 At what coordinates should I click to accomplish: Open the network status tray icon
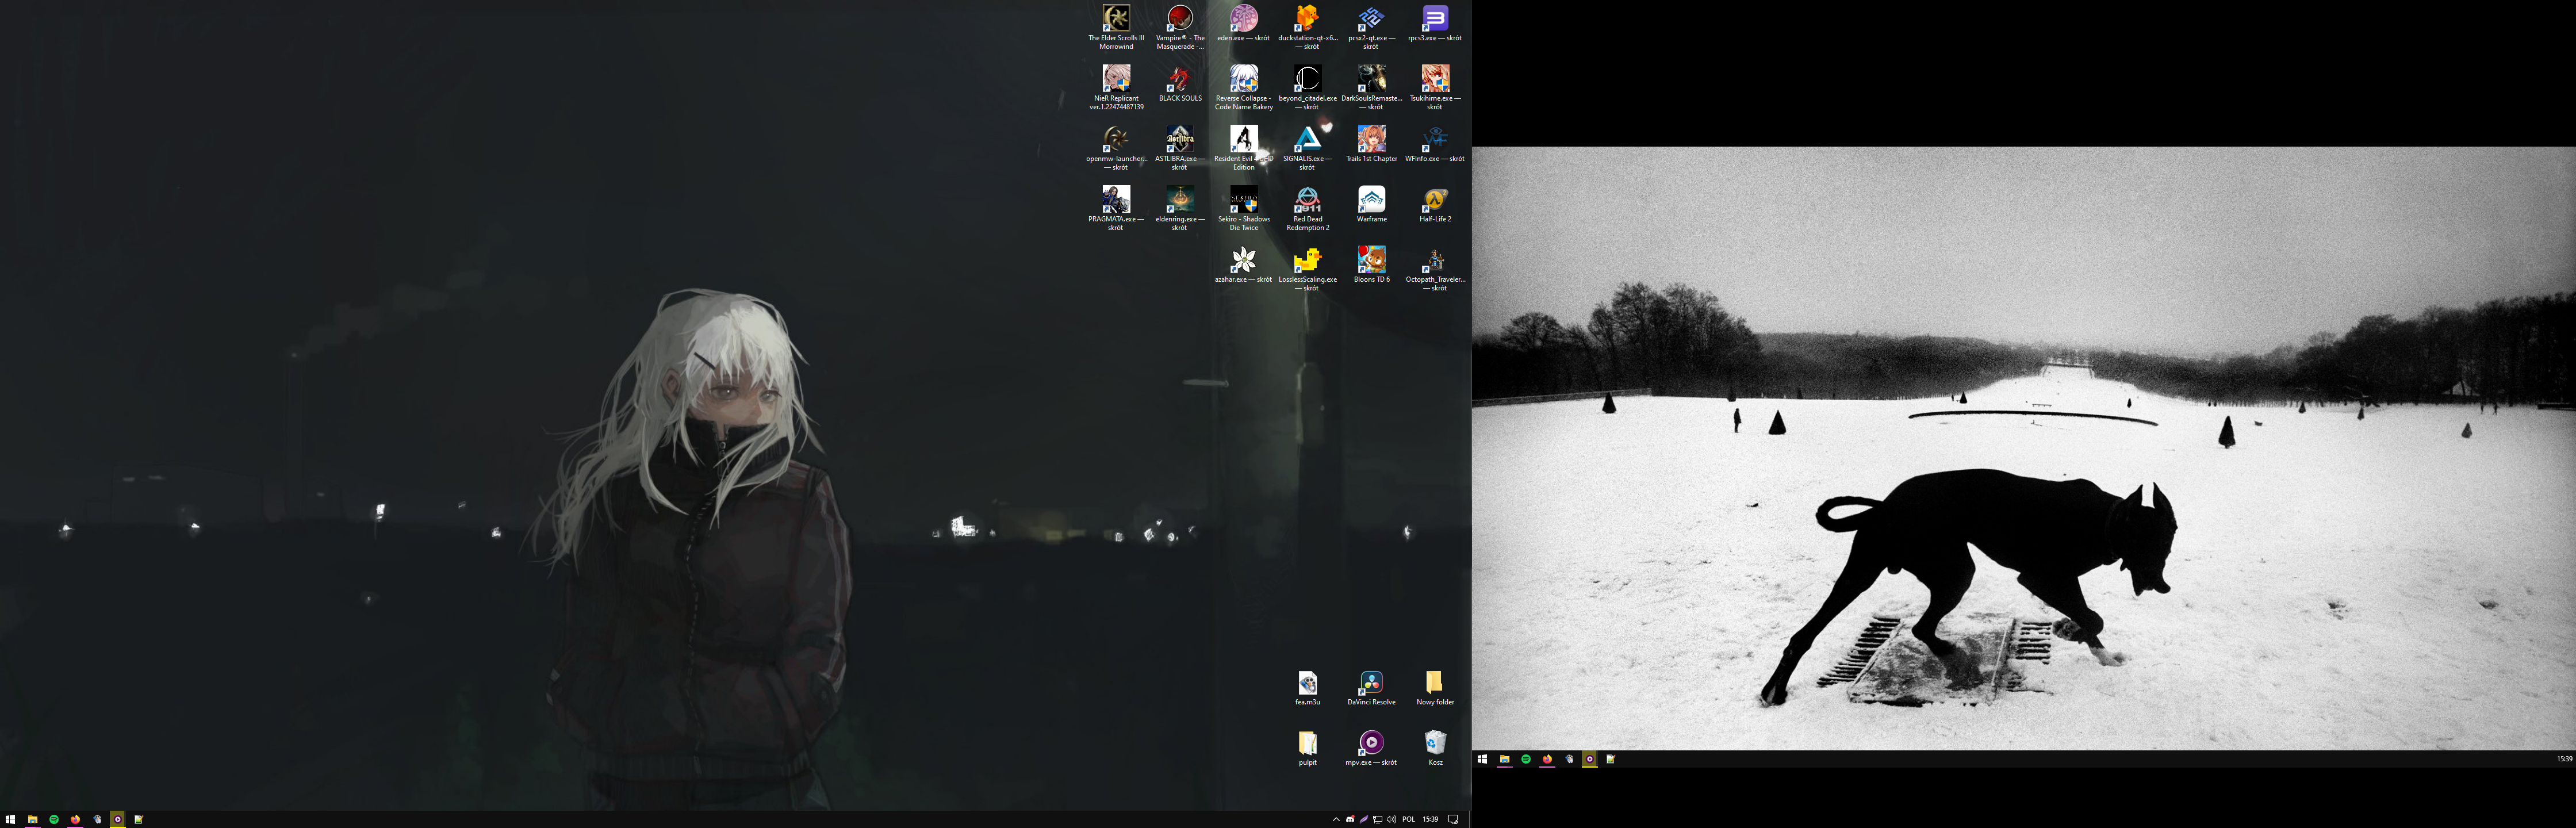(x=1378, y=819)
